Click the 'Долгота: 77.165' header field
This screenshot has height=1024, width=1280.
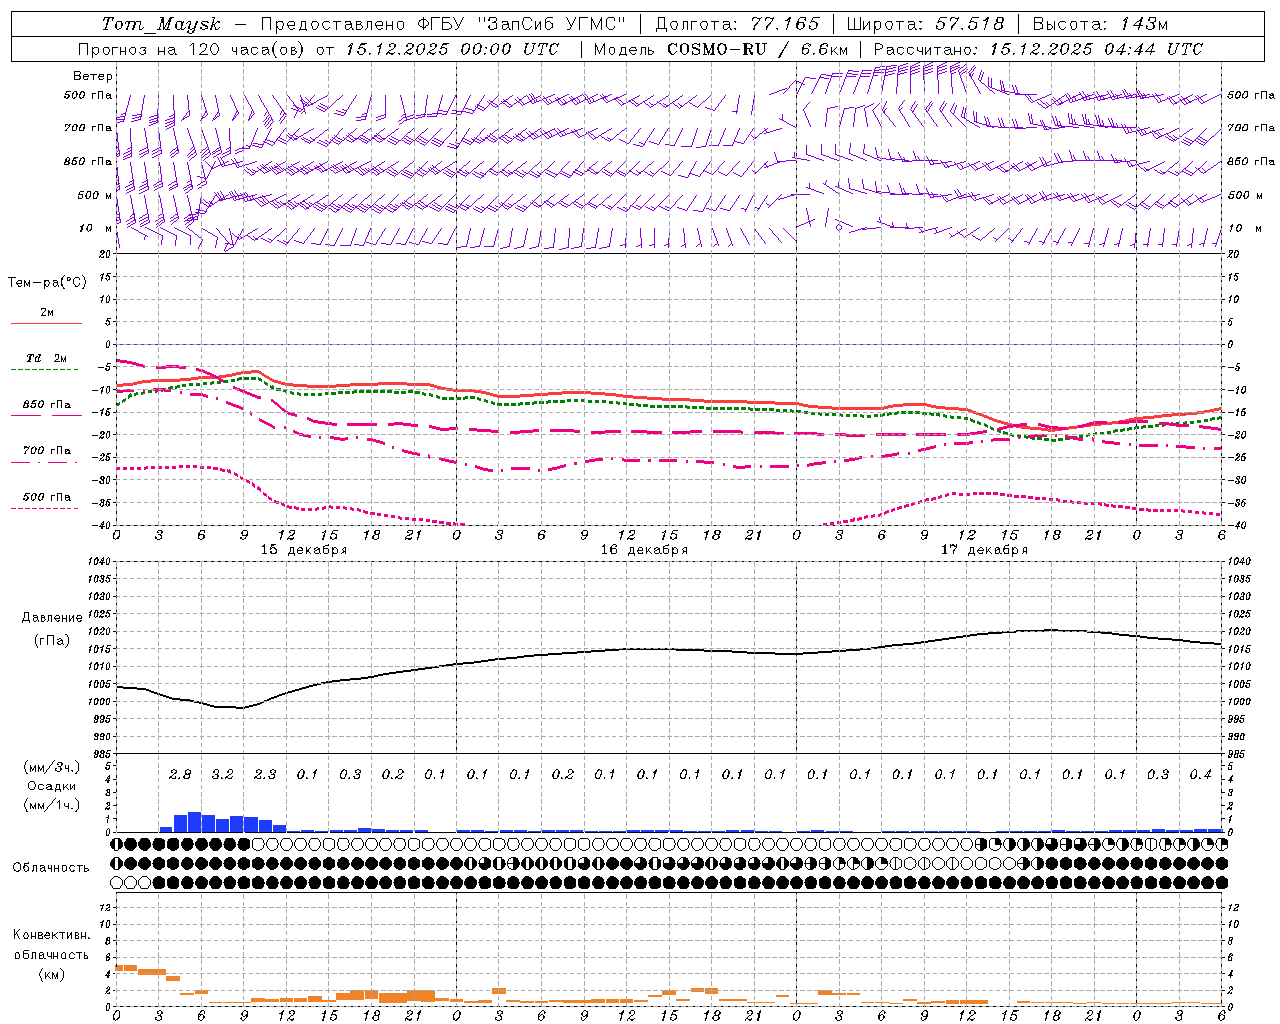(737, 24)
